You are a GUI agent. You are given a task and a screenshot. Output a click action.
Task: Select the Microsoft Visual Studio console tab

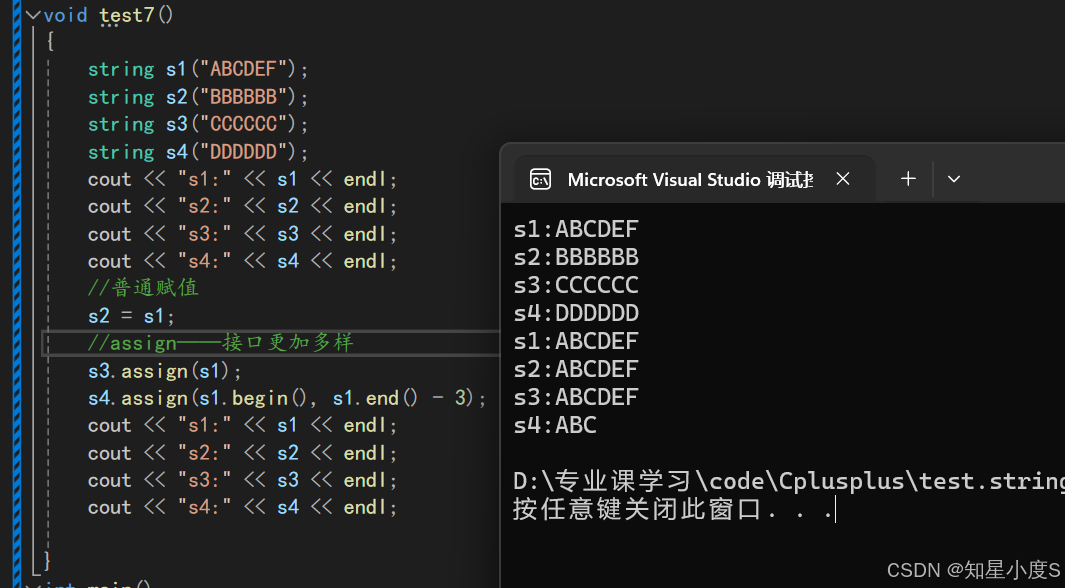pos(694,179)
